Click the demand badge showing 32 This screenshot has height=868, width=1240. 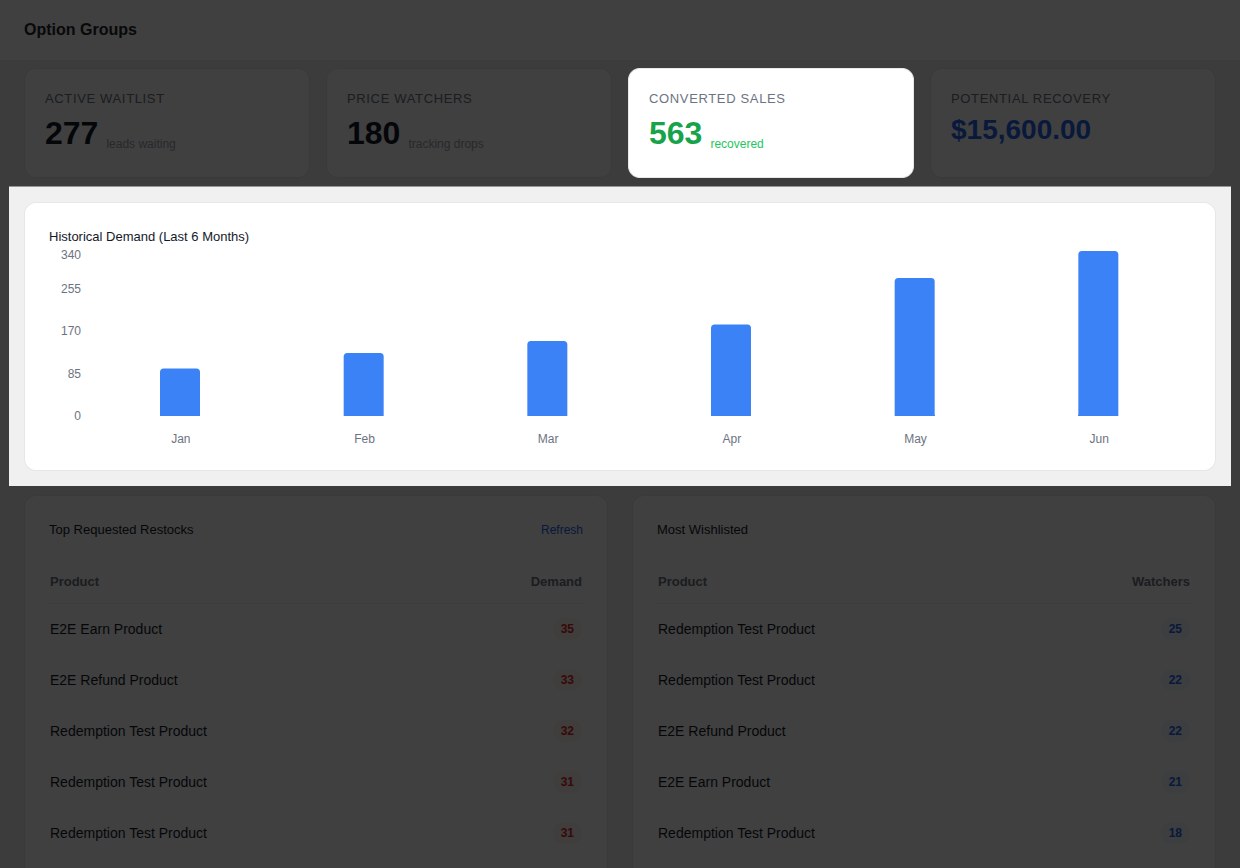pyautogui.click(x=567, y=731)
